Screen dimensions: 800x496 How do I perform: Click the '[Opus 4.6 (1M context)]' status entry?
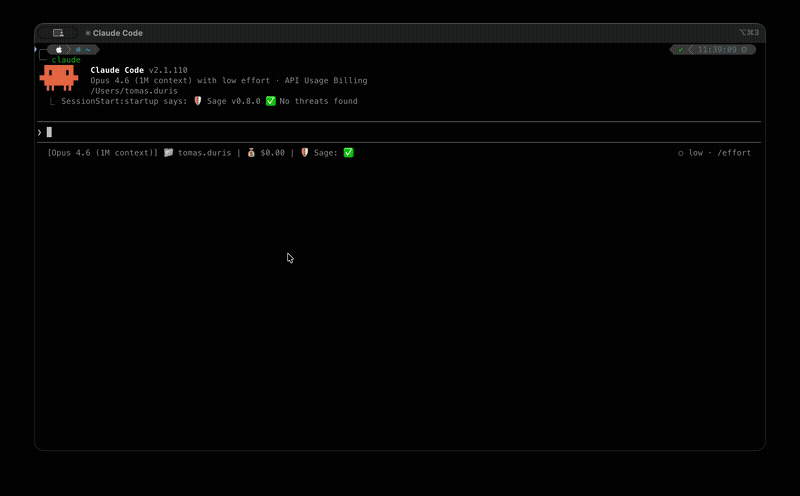pyautogui.click(x=103, y=153)
